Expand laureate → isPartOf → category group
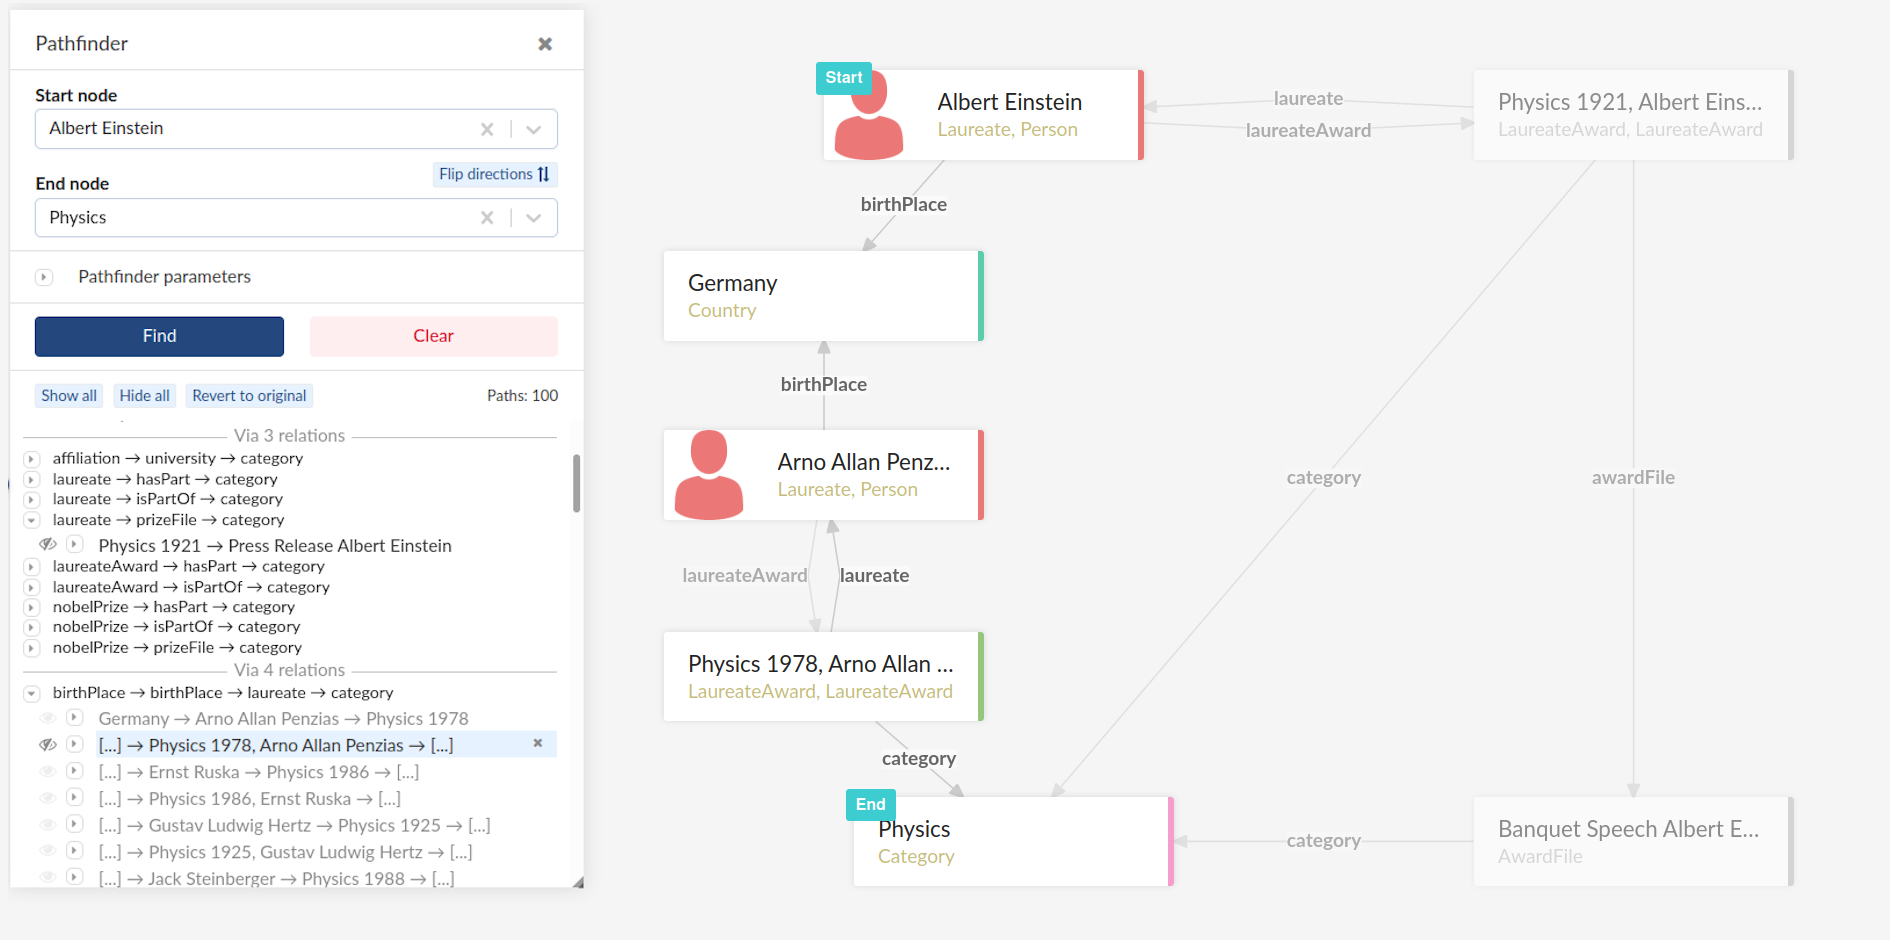1890x940 pixels. [32, 500]
